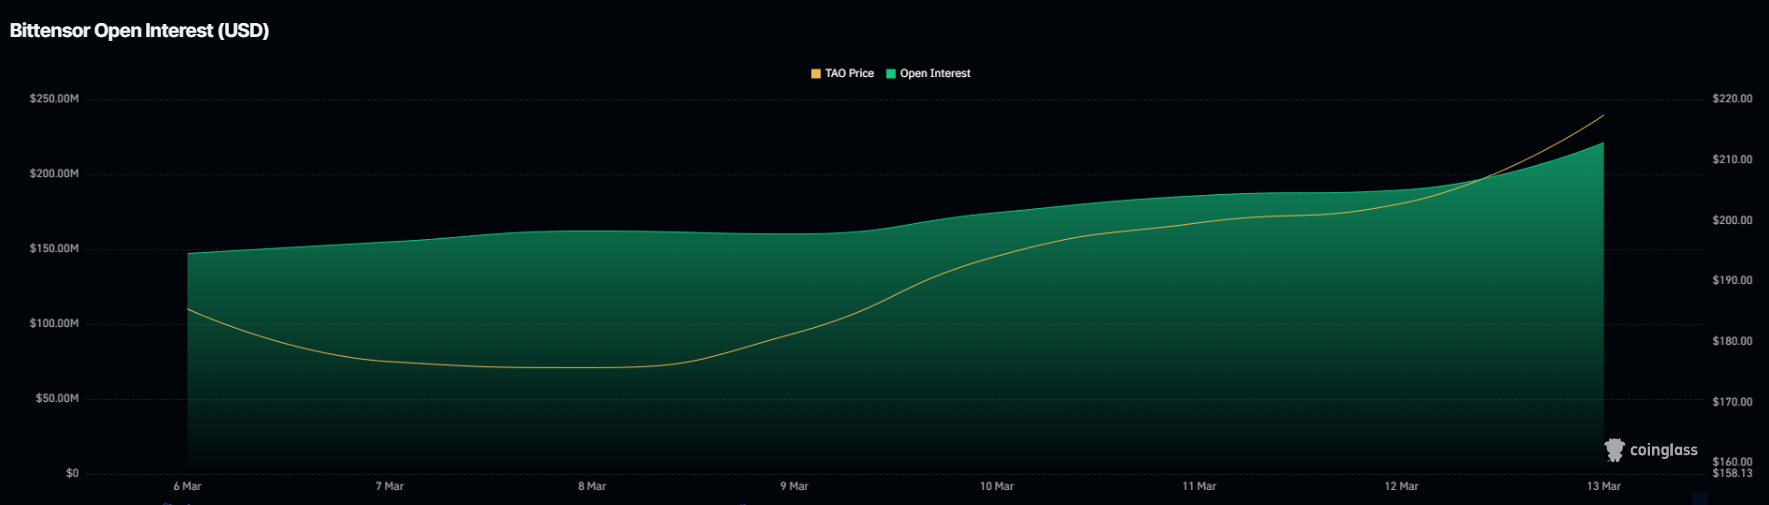This screenshot has height=505, width=1769.
Task: Click the $220.00 right price axis label
Action: pos(1732,99)
